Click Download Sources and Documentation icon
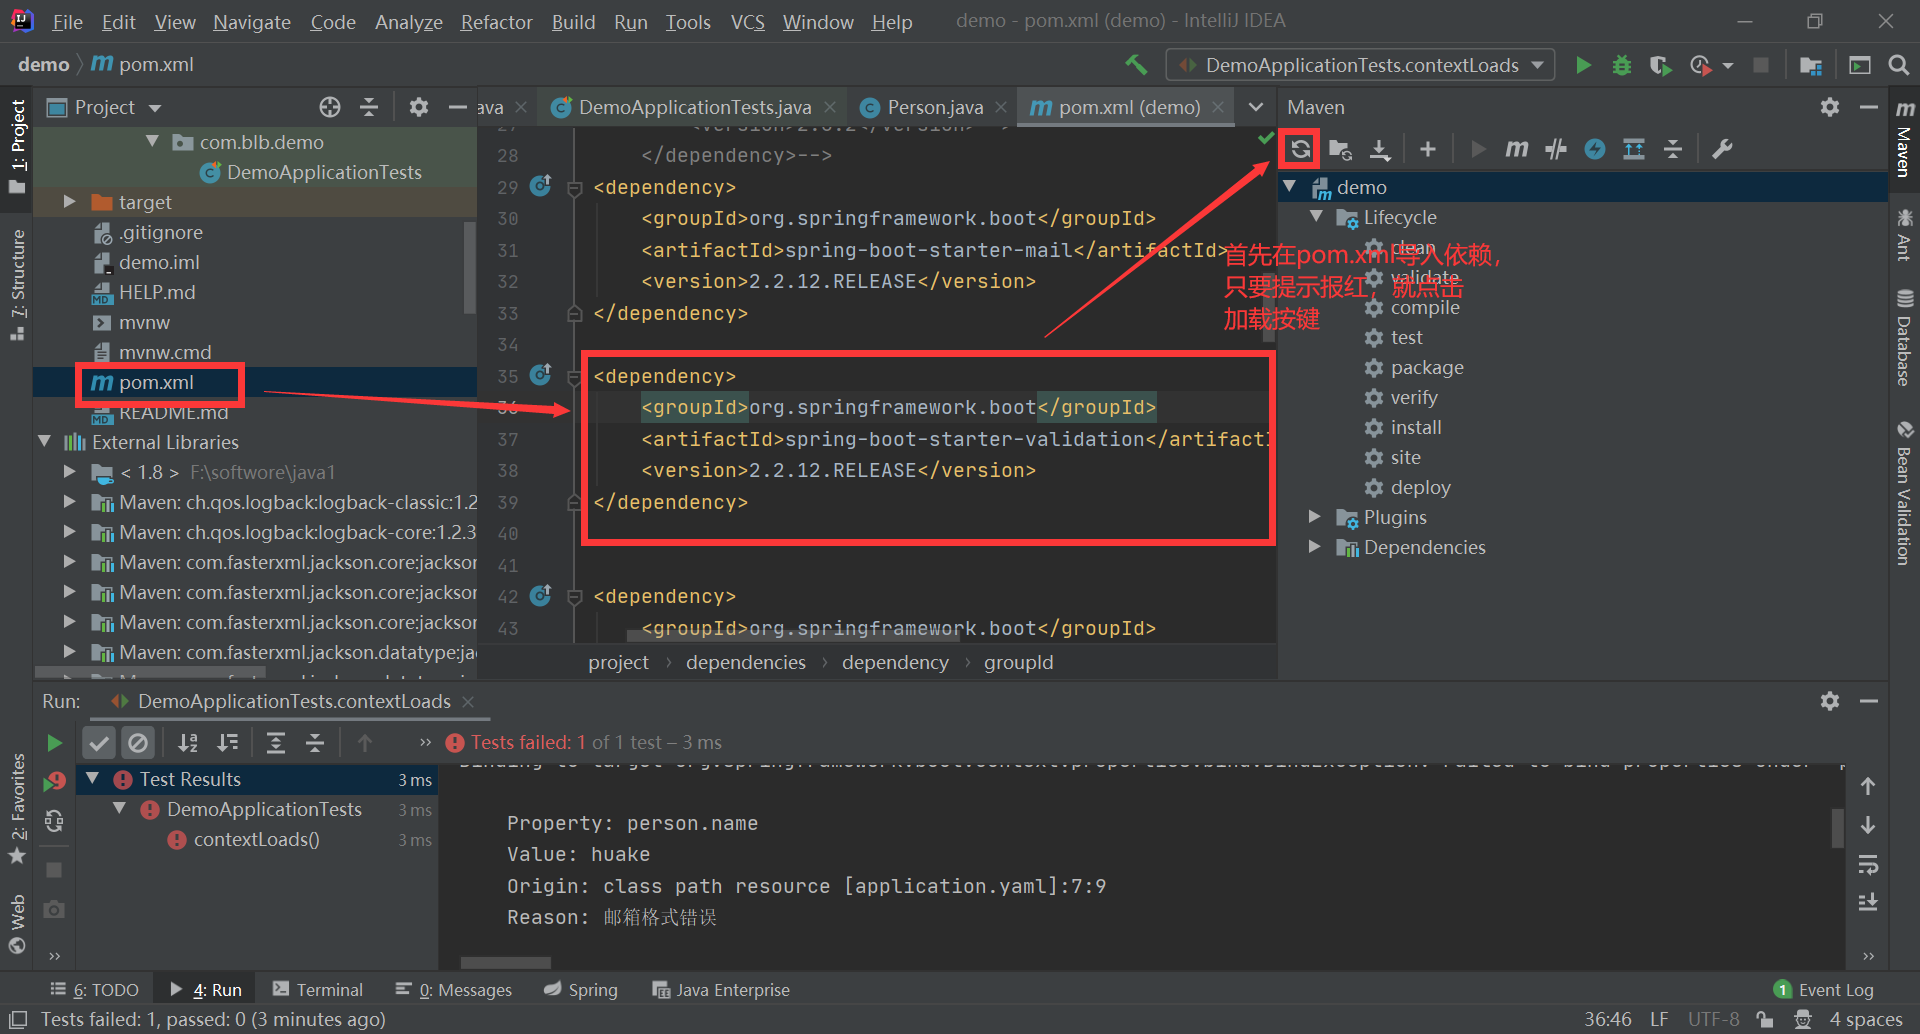Viewport: 1920px width, 1034px height. (x=1380, y=149)
